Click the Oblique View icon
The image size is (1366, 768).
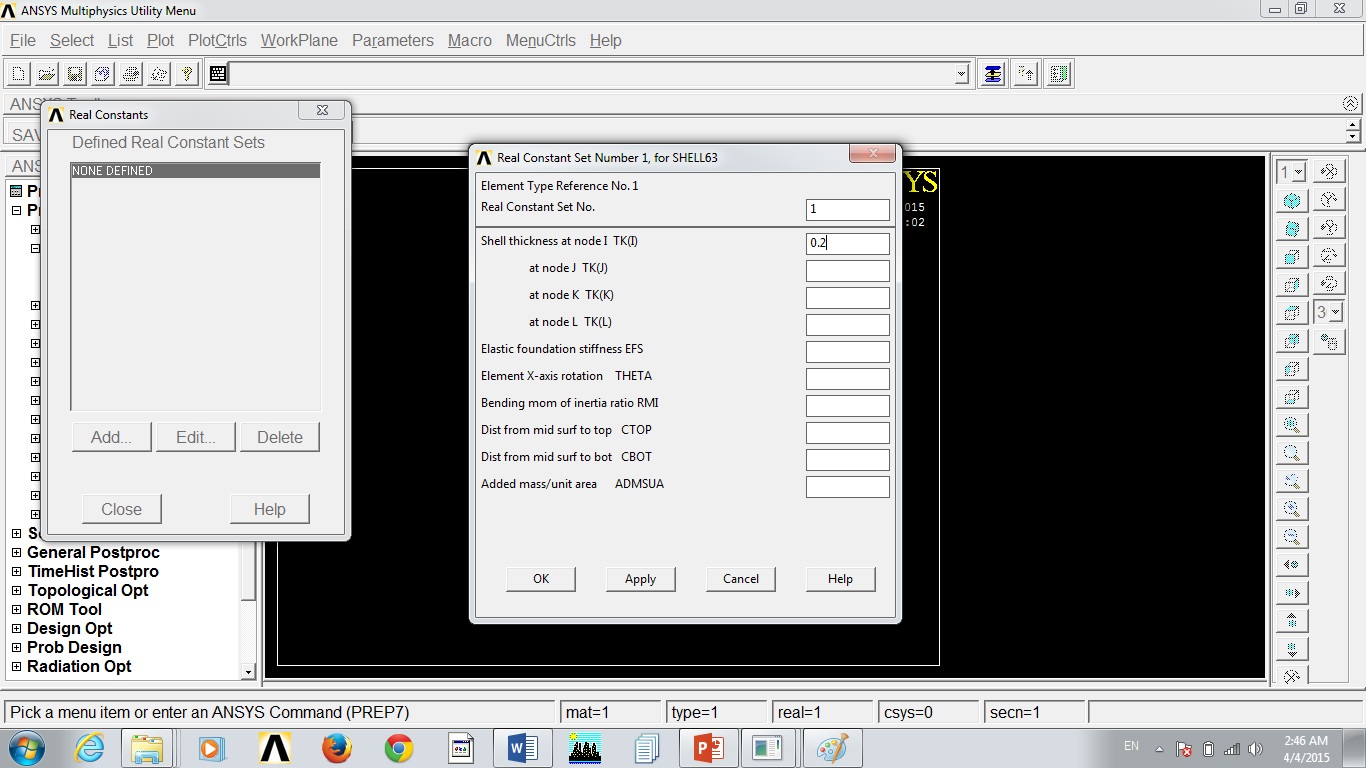(1292, 229)
